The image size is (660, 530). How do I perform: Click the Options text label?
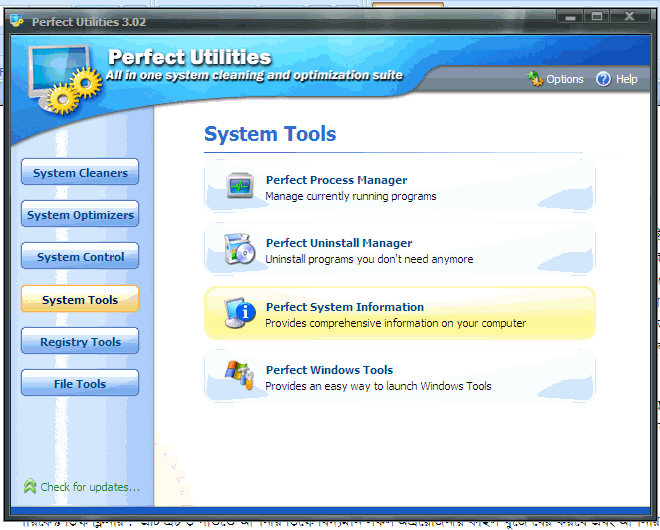click(564, 79)
